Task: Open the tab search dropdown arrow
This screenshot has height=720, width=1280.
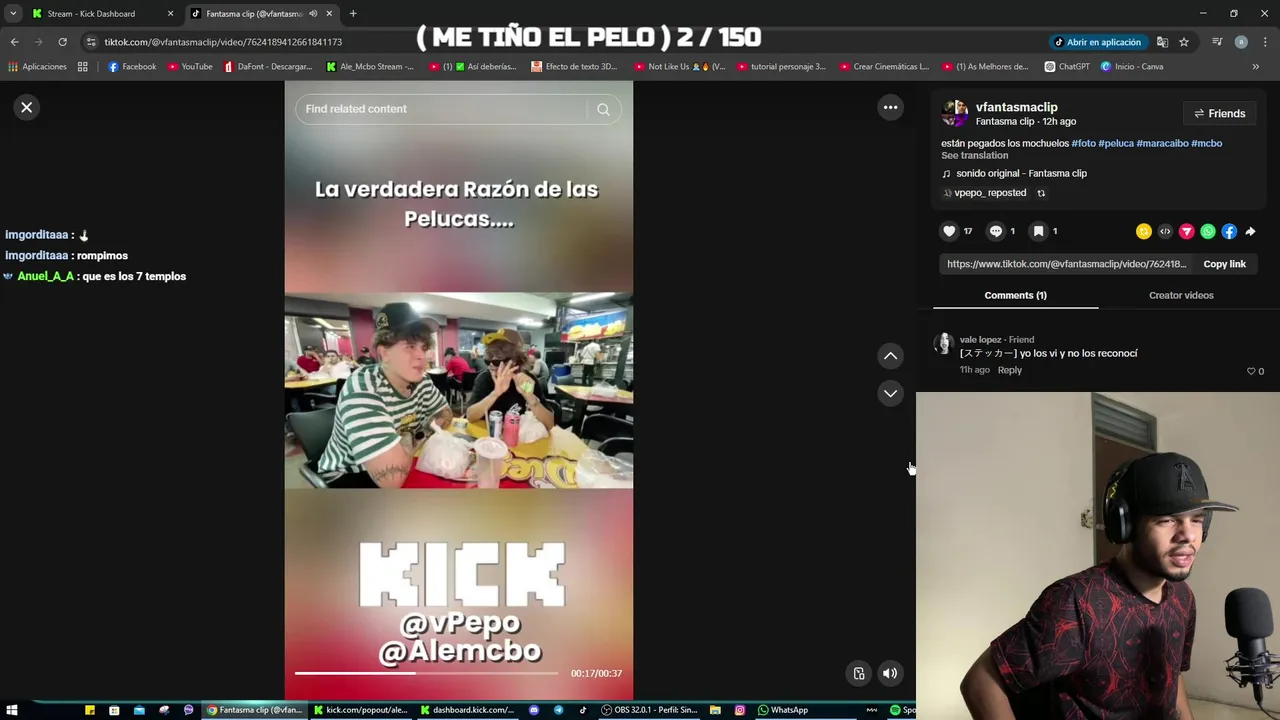Action: coord(13,14)
